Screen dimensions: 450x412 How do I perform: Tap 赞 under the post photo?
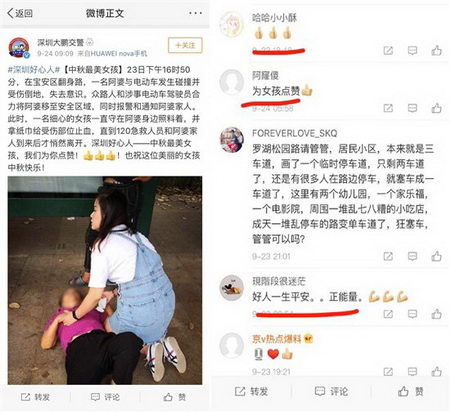[x=174, y=397]
